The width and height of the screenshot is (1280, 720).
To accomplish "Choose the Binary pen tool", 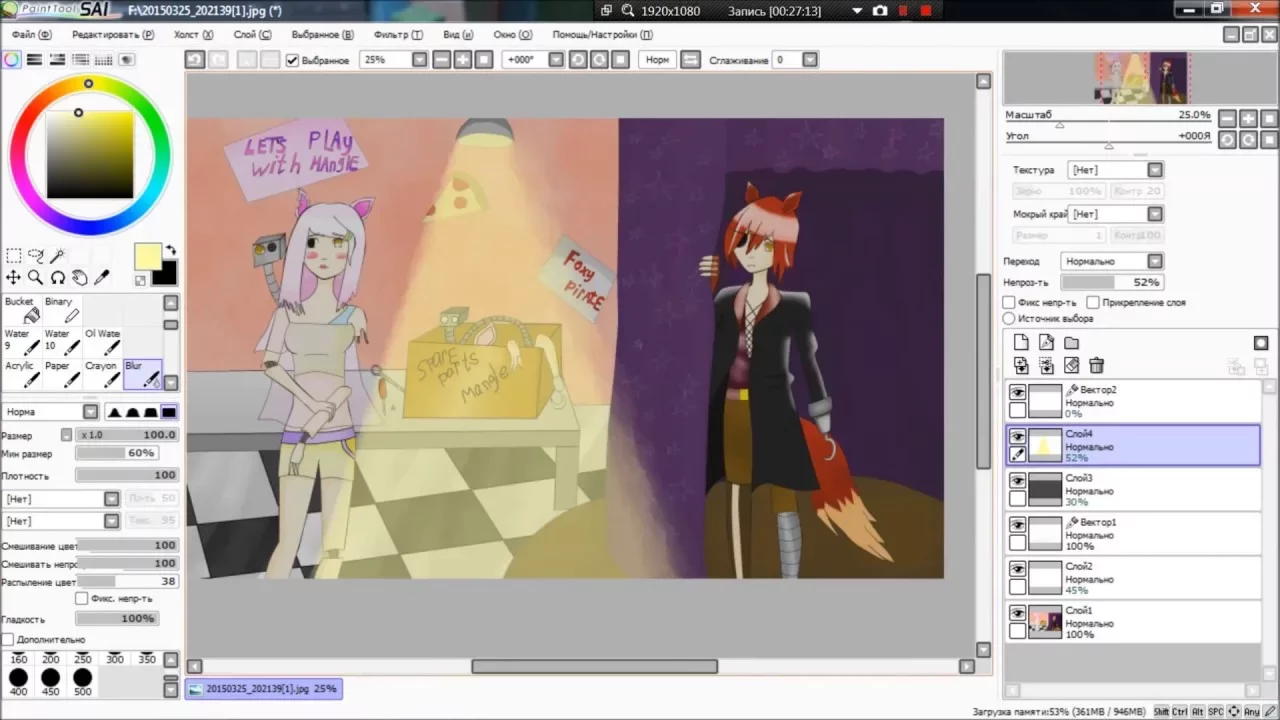I will click(x=62, y=310).
